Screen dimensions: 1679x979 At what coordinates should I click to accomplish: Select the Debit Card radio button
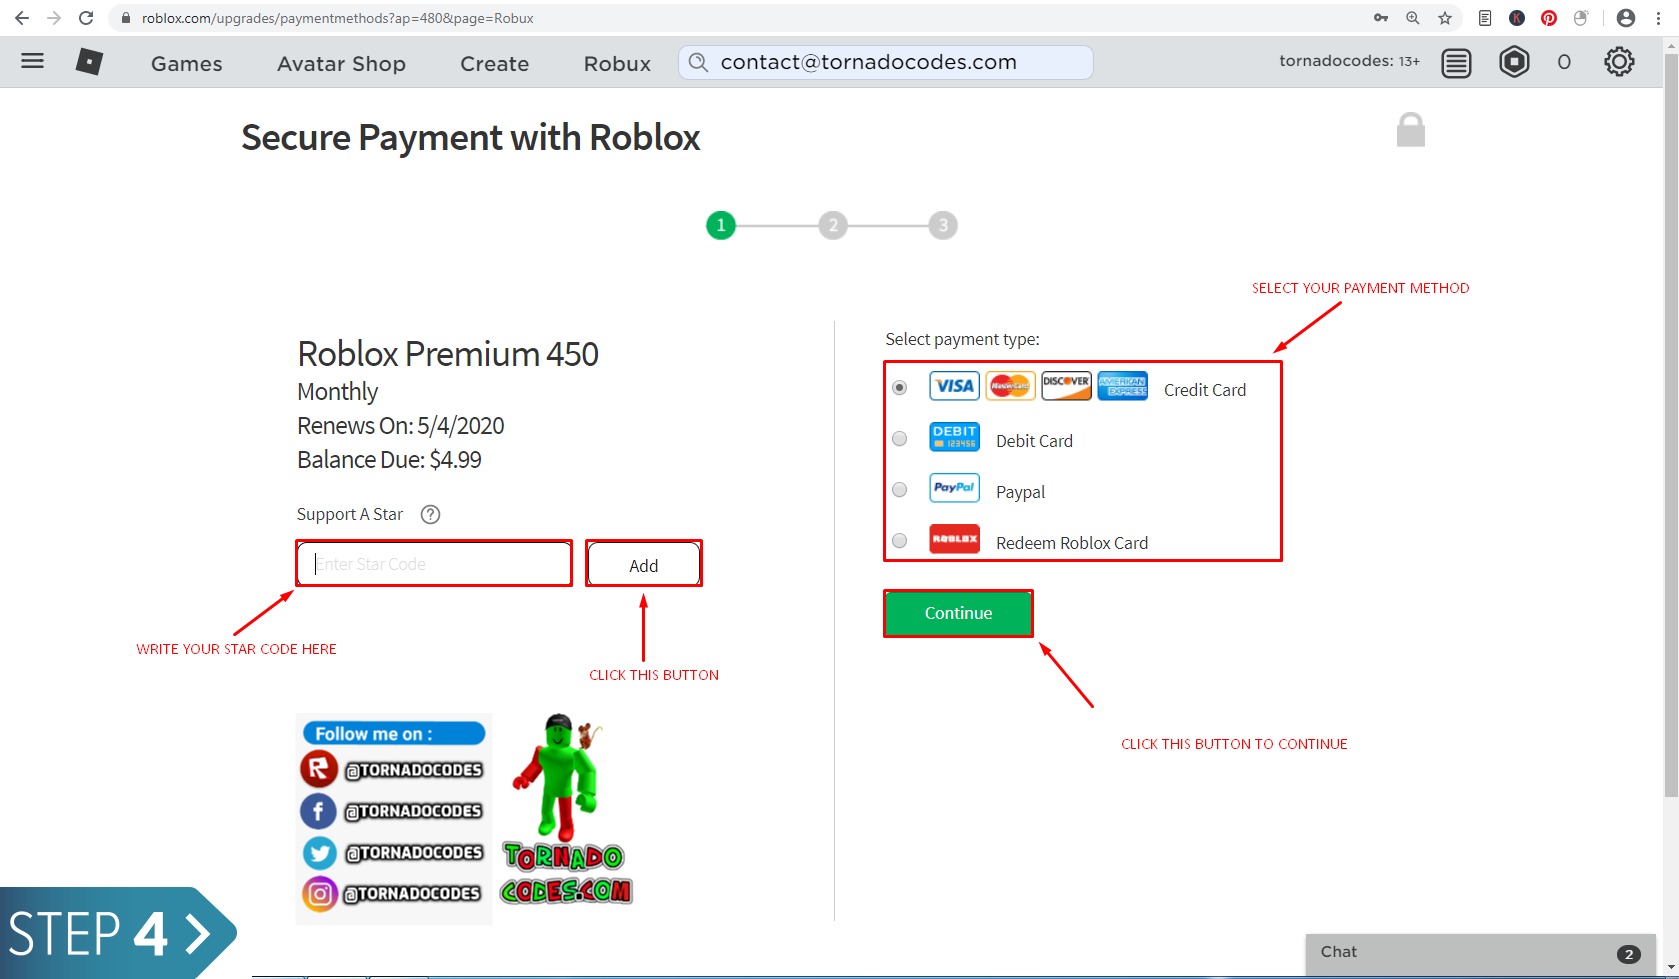[x=900, y=438]
